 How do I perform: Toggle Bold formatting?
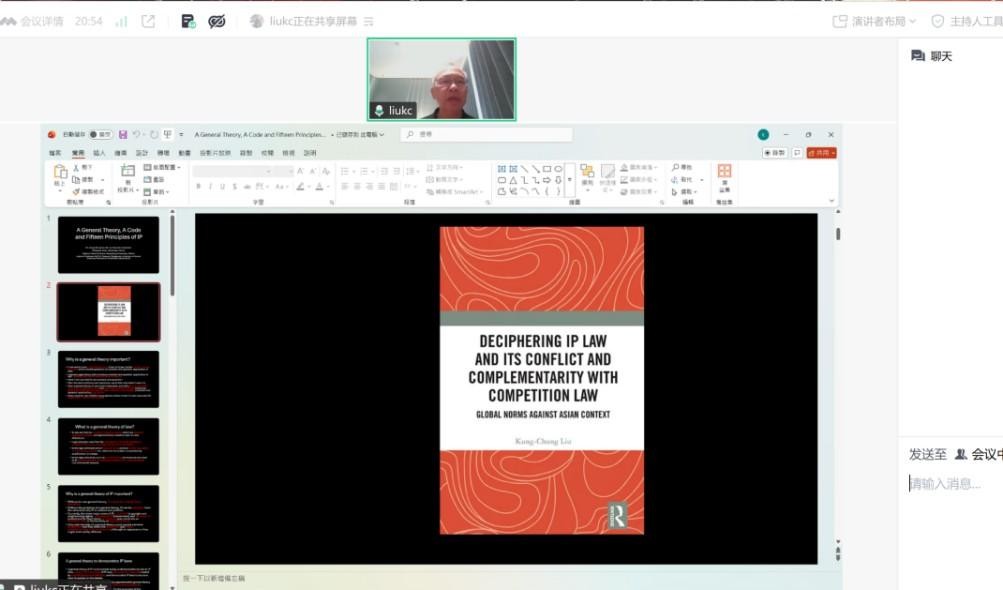coord(198,186)
